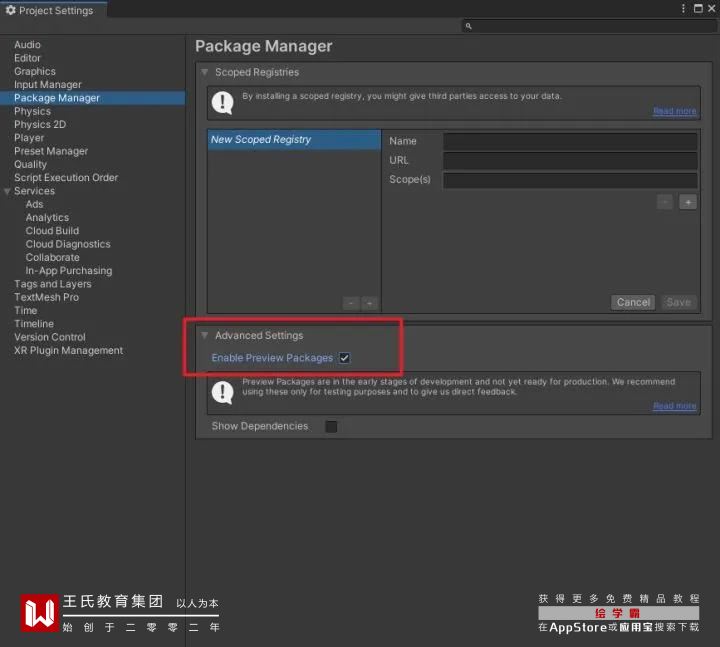Open Preset Manager settings

click(x=51, y=151)
